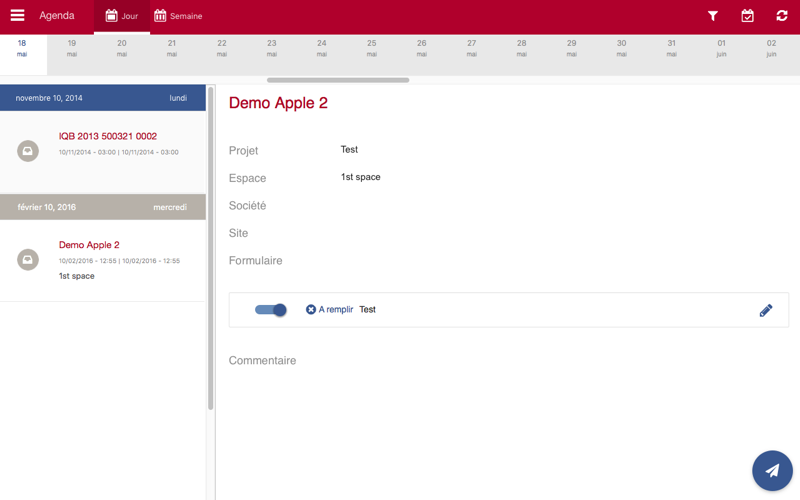Open the hamburger menu
Viewport: 800px width, 500px height.
point(17,15)
